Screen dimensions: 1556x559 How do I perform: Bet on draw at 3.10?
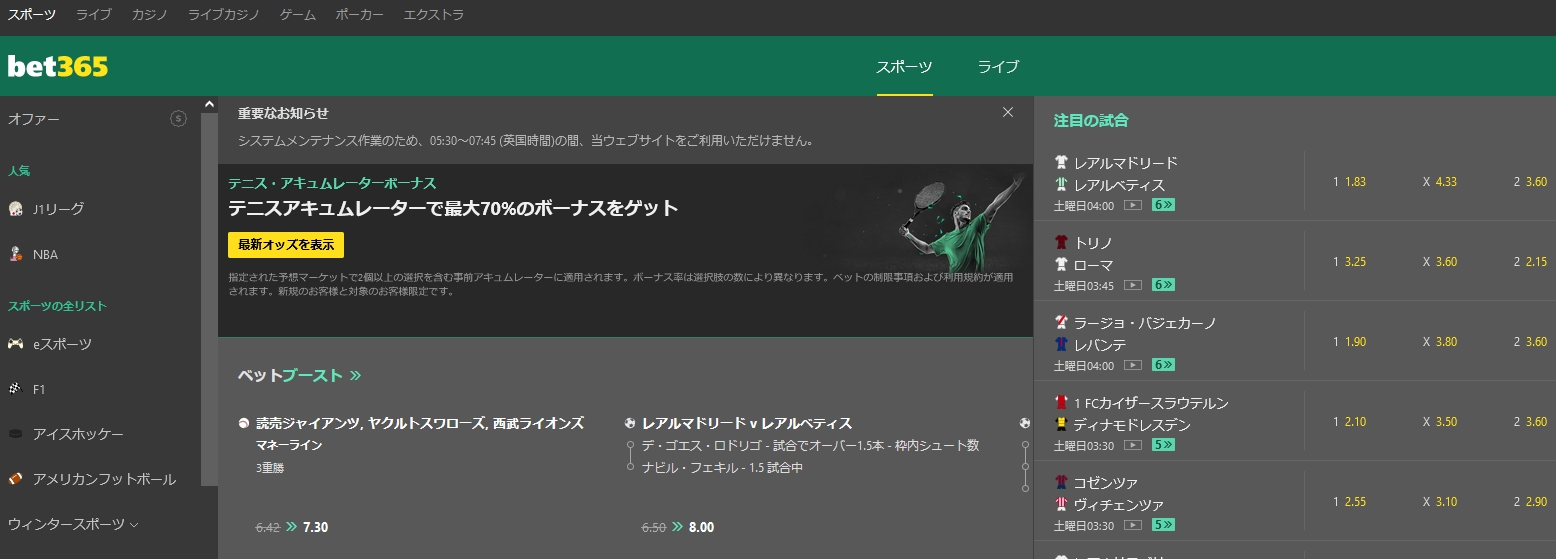coord(1440,502)
